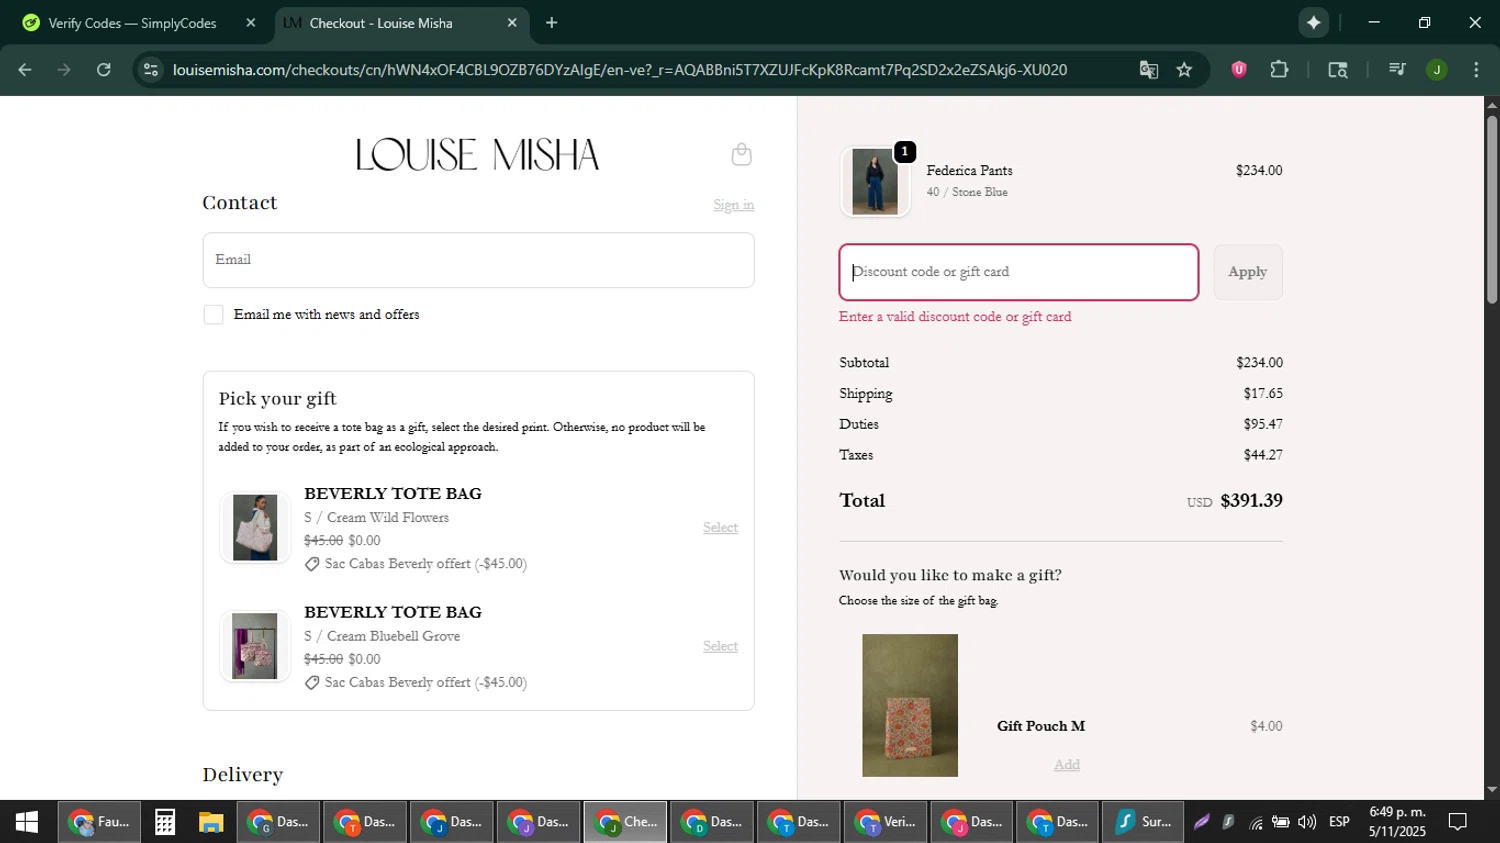Close the Checkout Louise Misha tab
This screenshot has height=843, width=1500.
pyautogui.click(x=512, y=23)
